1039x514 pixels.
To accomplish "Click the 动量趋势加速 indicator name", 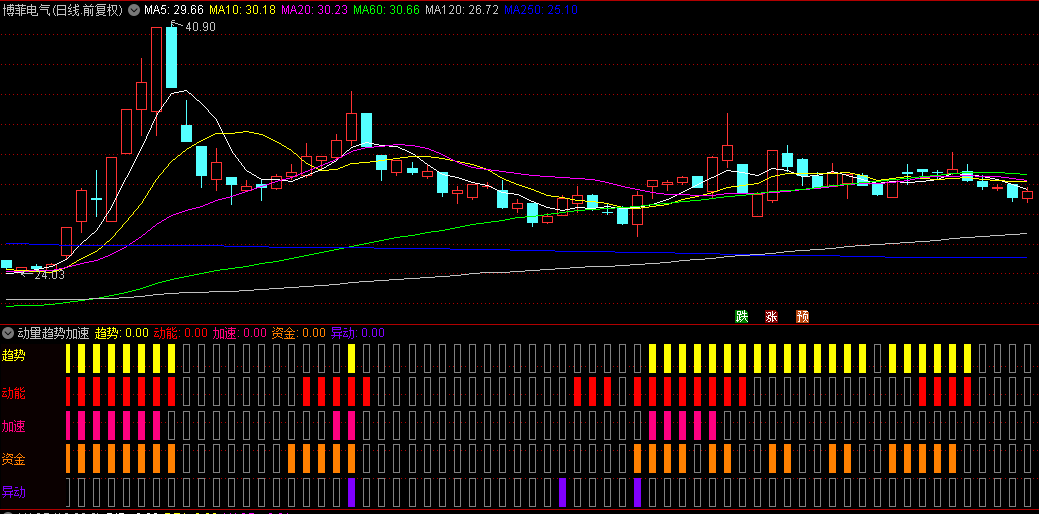I will click(x=53, y=333).
